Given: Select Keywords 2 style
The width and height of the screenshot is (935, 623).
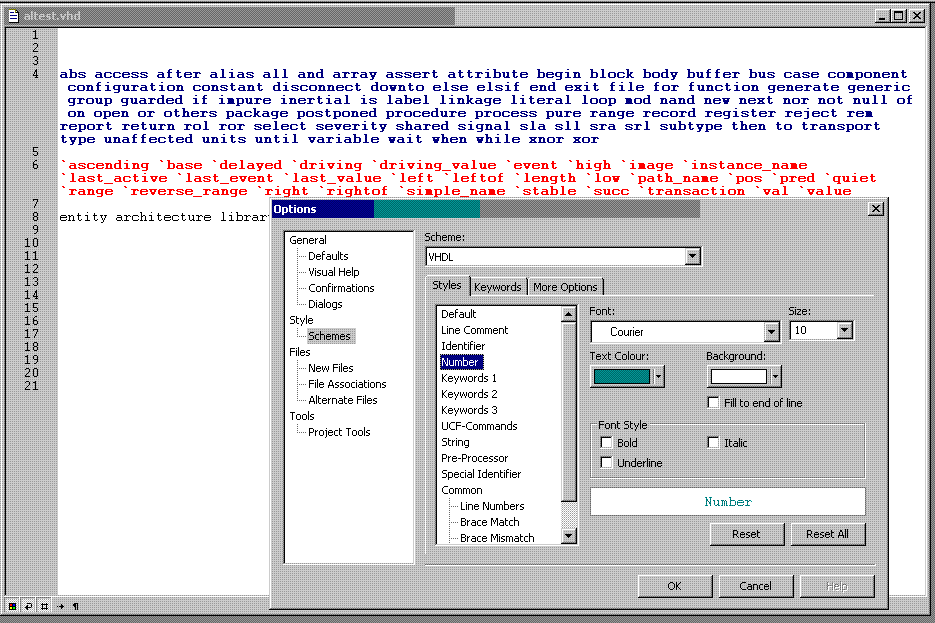Looking at the screenshot, I should point(469,395).
